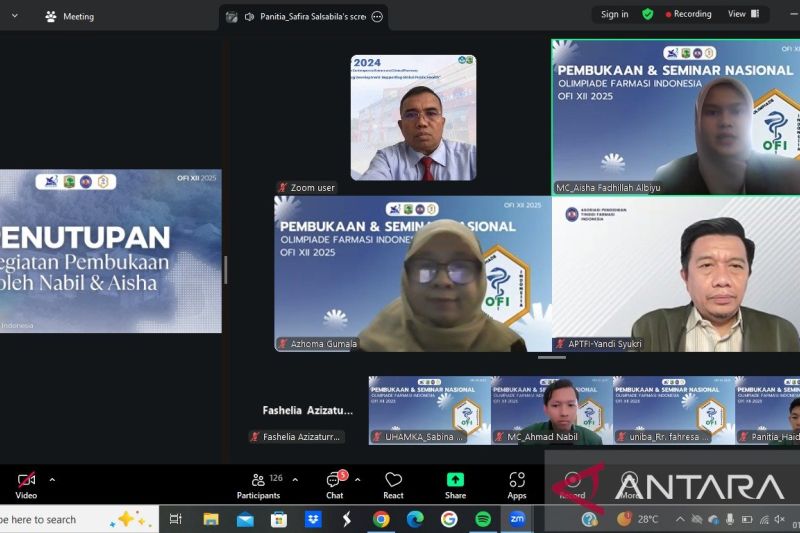
Task: Click the encryption shield icon
Action: pyautogui.click(x=648, y=14)
